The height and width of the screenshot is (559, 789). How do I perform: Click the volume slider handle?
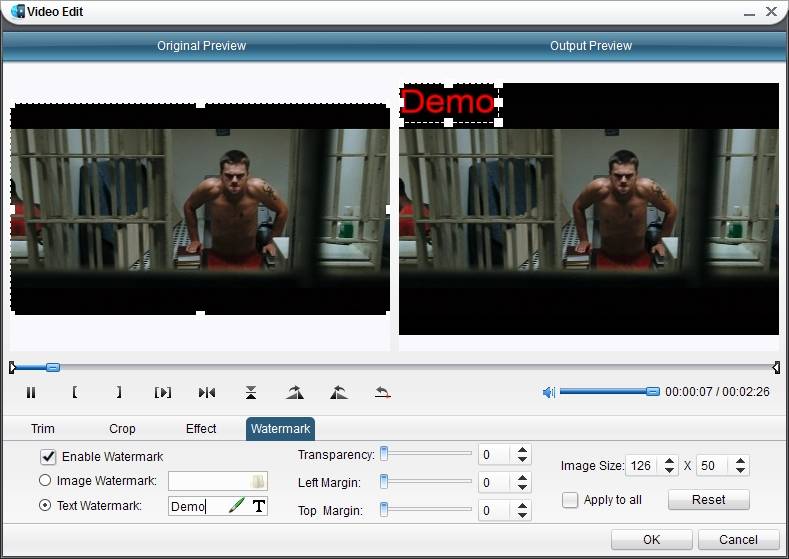(653, 391)
